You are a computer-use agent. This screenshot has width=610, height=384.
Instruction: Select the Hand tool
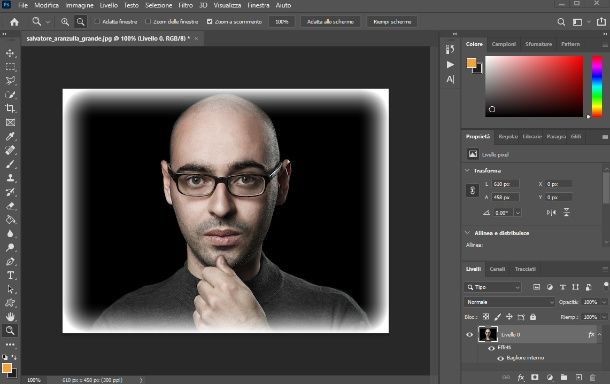[10, 317]
